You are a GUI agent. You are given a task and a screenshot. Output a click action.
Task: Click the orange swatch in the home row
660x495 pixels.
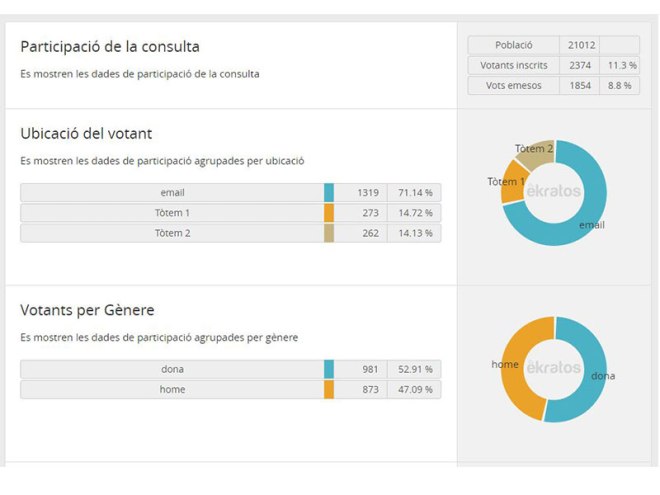(x=329, y=389)
